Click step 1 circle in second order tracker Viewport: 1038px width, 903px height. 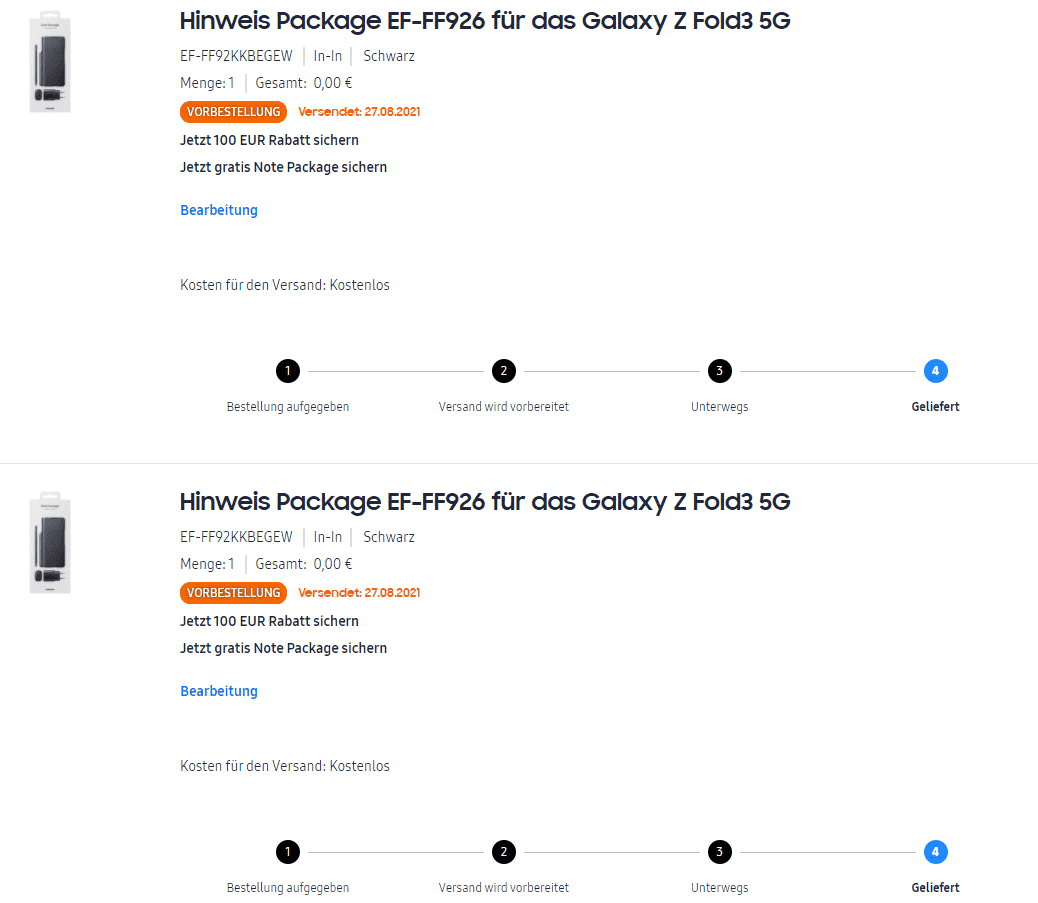click(288, 852)
